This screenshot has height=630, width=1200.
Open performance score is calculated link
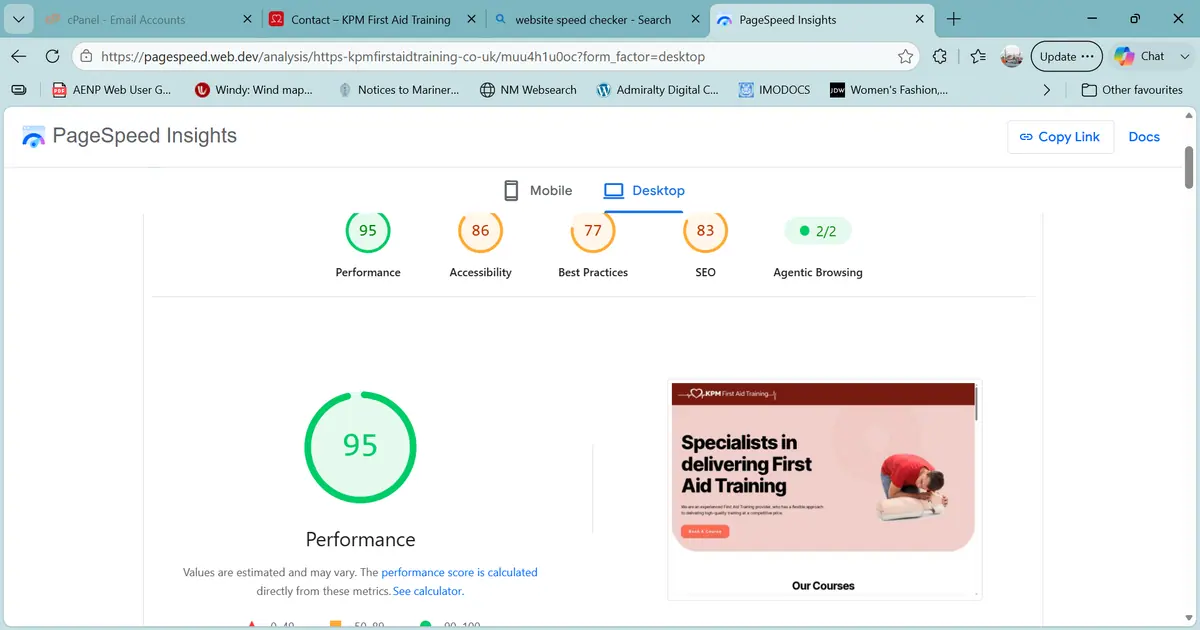tap(459, 573)
